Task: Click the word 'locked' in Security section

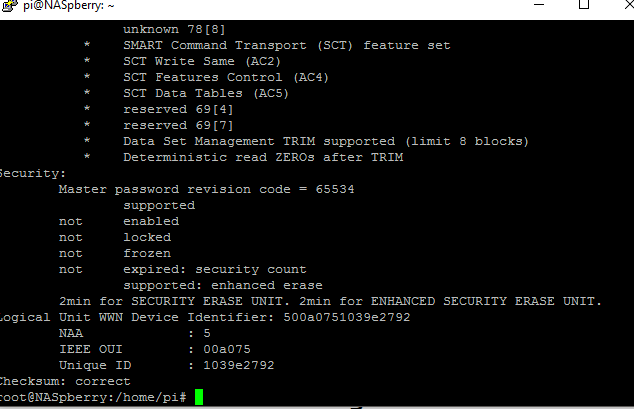Action: (147, 237)
